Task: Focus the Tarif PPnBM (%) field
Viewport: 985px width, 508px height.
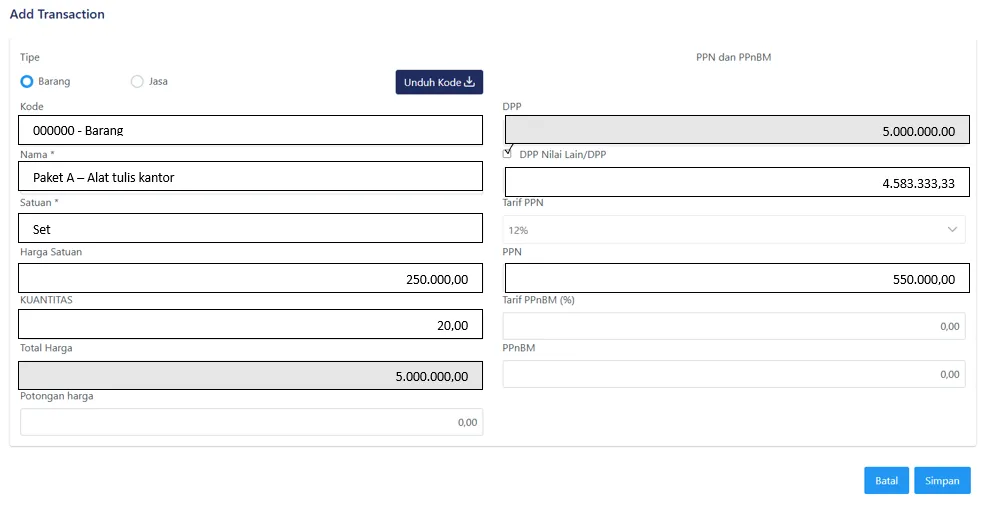Action: pyautogui.click(x=734, y=326)
